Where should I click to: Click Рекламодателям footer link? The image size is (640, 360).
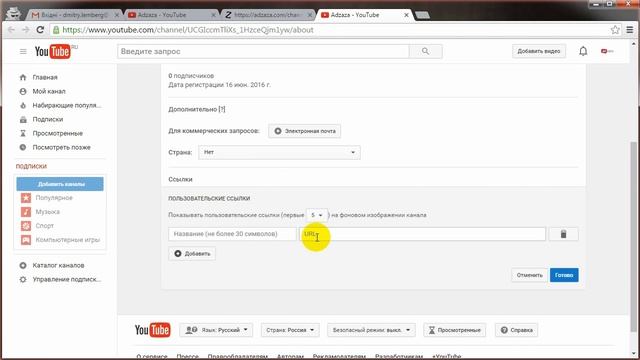(x=339, y=356)
